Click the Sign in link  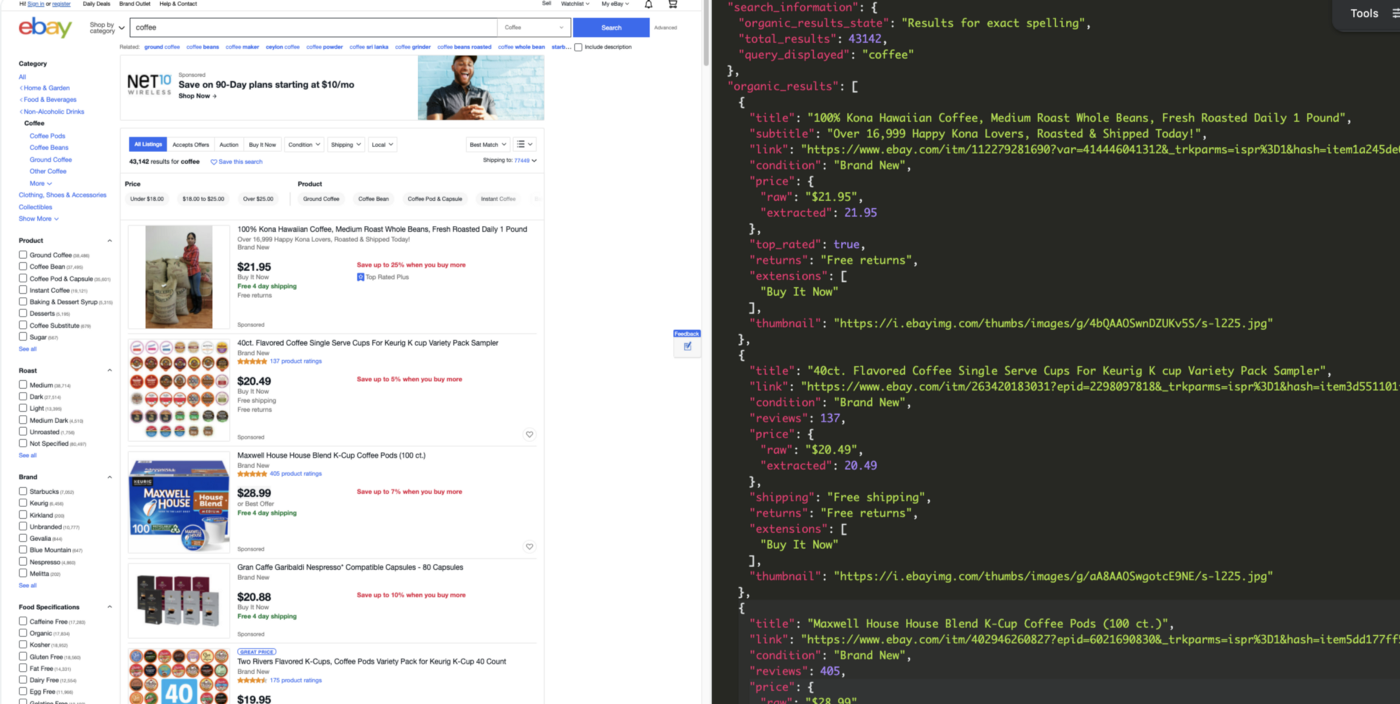click(35, 4)
